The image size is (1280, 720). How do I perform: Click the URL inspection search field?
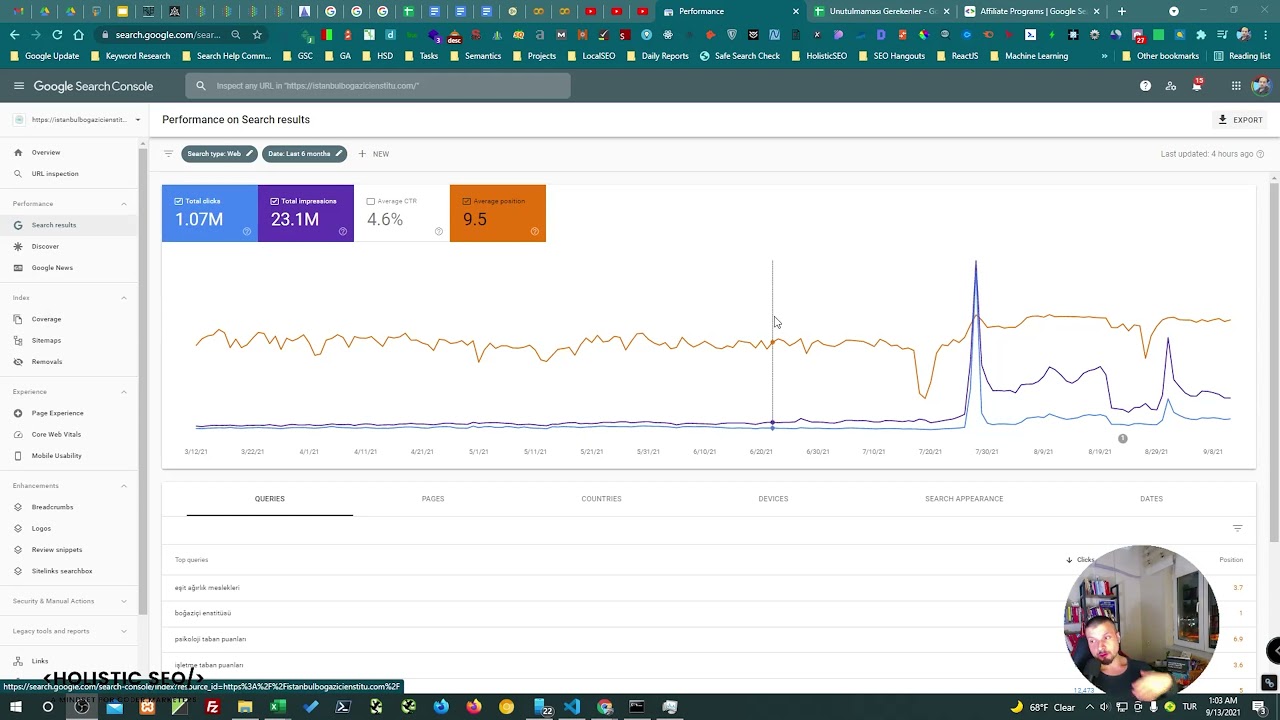378,86
